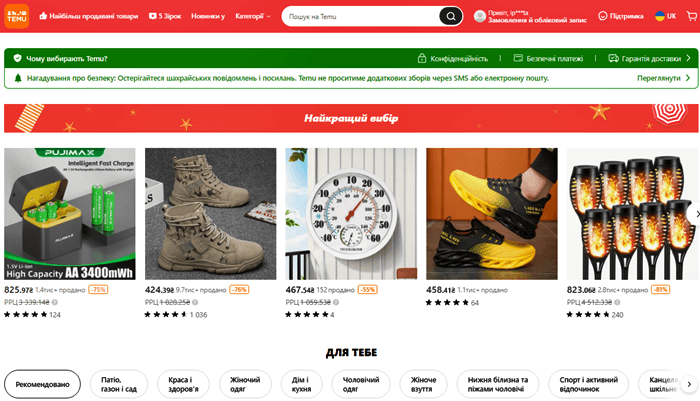Open the Temu logo home icon
The image size is (700, 401).
[x=17, y=16]
